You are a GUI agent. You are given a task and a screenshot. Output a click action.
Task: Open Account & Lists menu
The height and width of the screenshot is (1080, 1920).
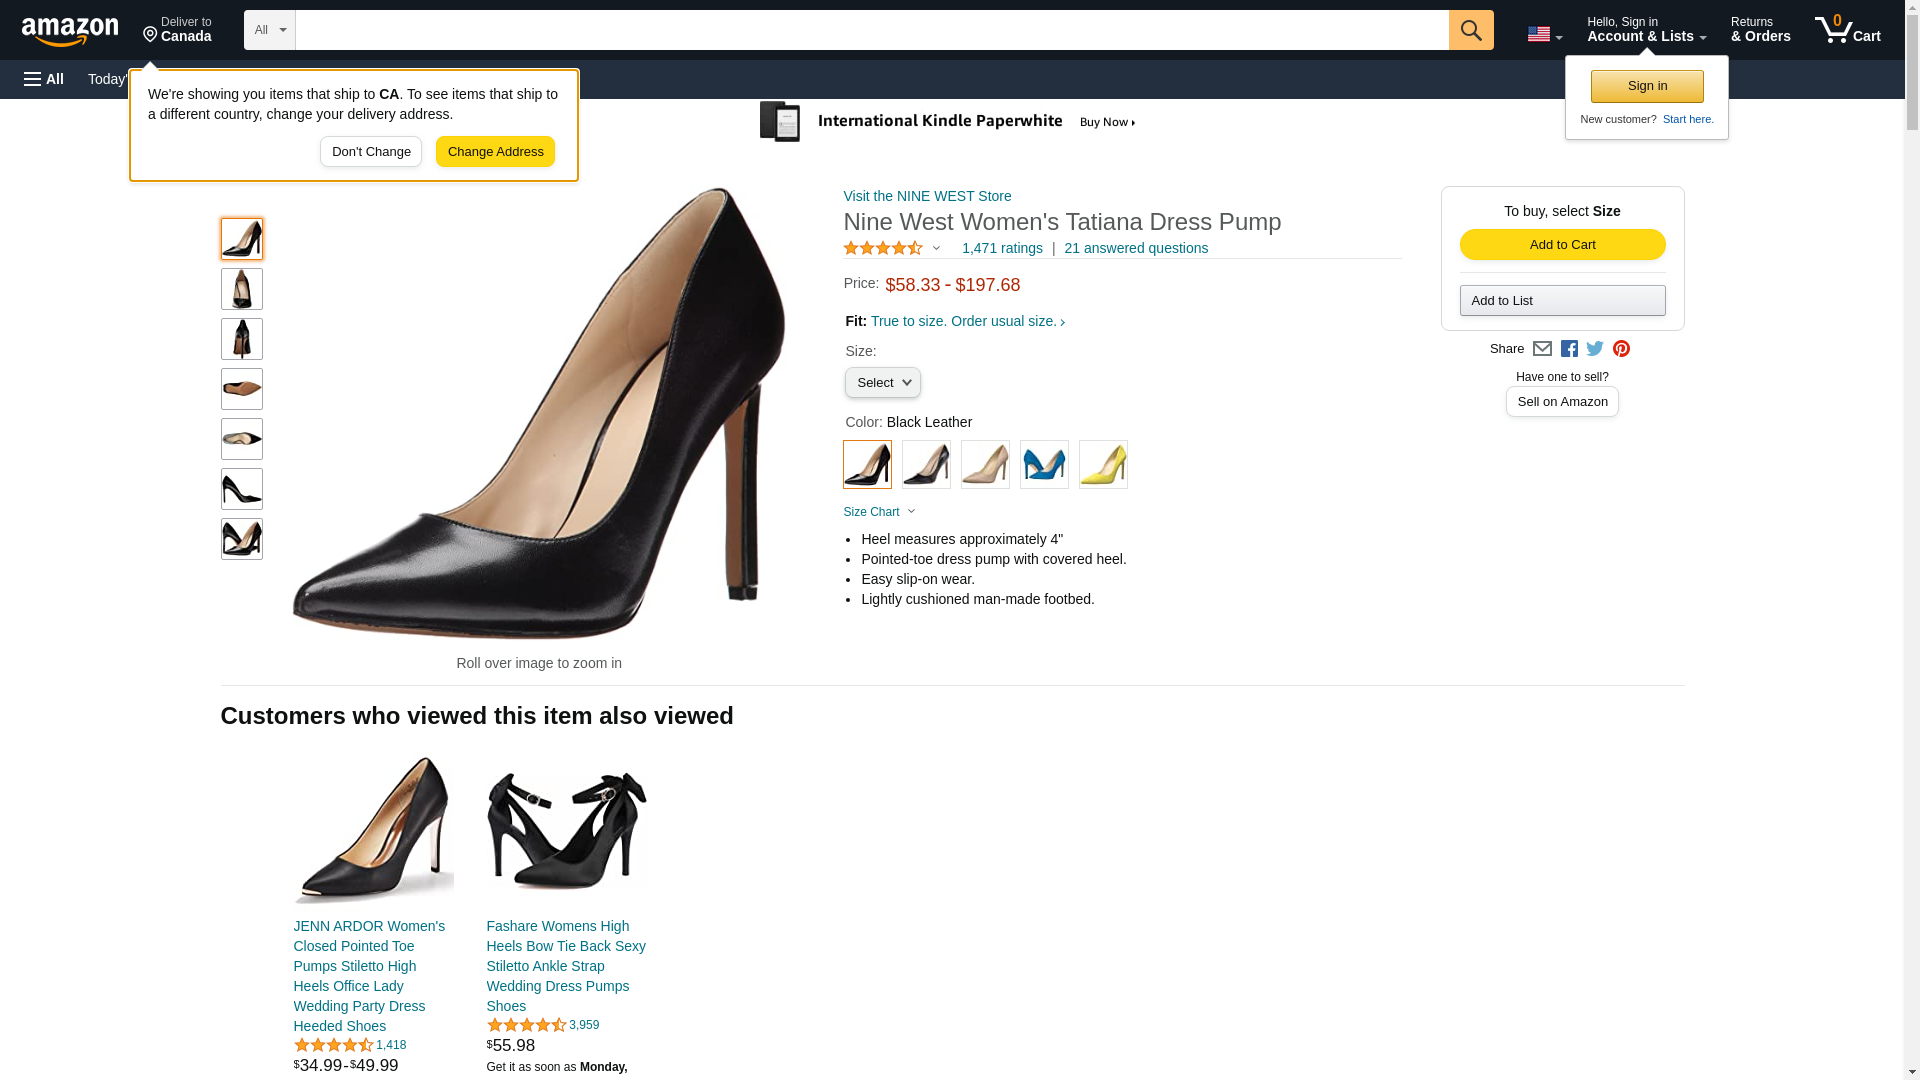pyautogui.click(x=1646, y=30)
